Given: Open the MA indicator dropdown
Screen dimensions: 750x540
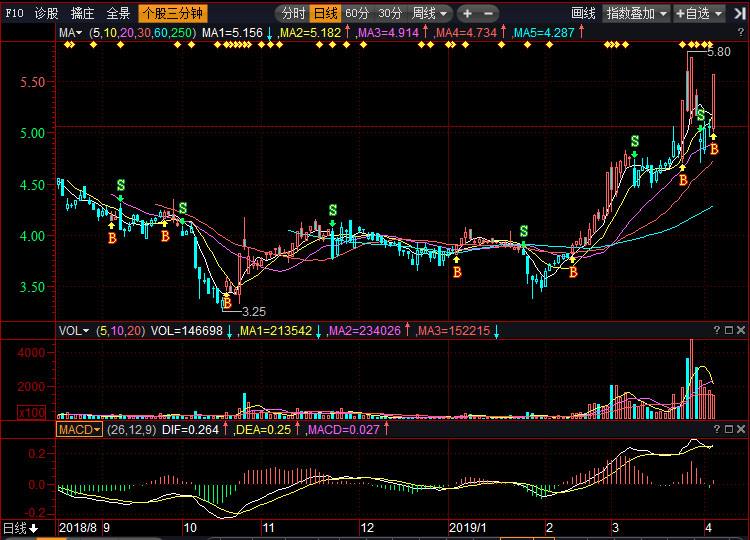Looking at the screenshot, I should (70, 33).
